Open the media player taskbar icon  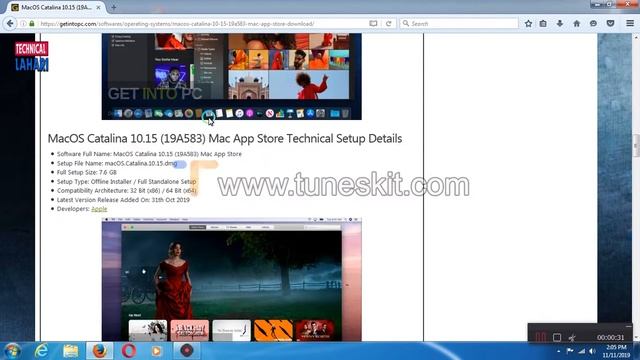157,351
